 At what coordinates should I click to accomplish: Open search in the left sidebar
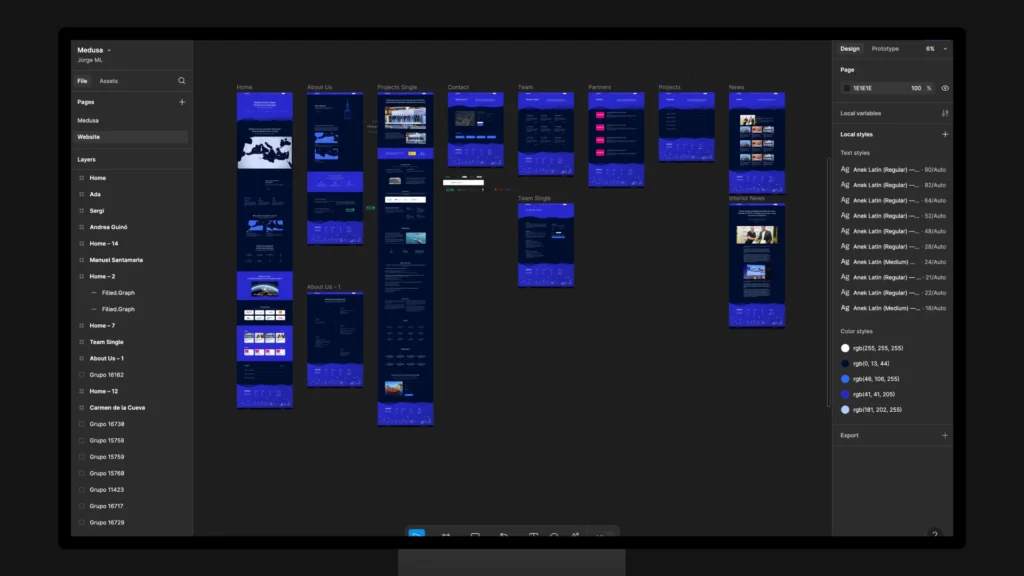coord(181,81)
